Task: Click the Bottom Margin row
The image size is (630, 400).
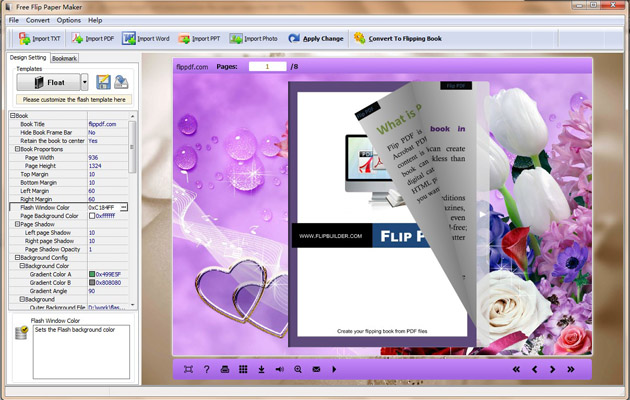Action: pos(69,182)
